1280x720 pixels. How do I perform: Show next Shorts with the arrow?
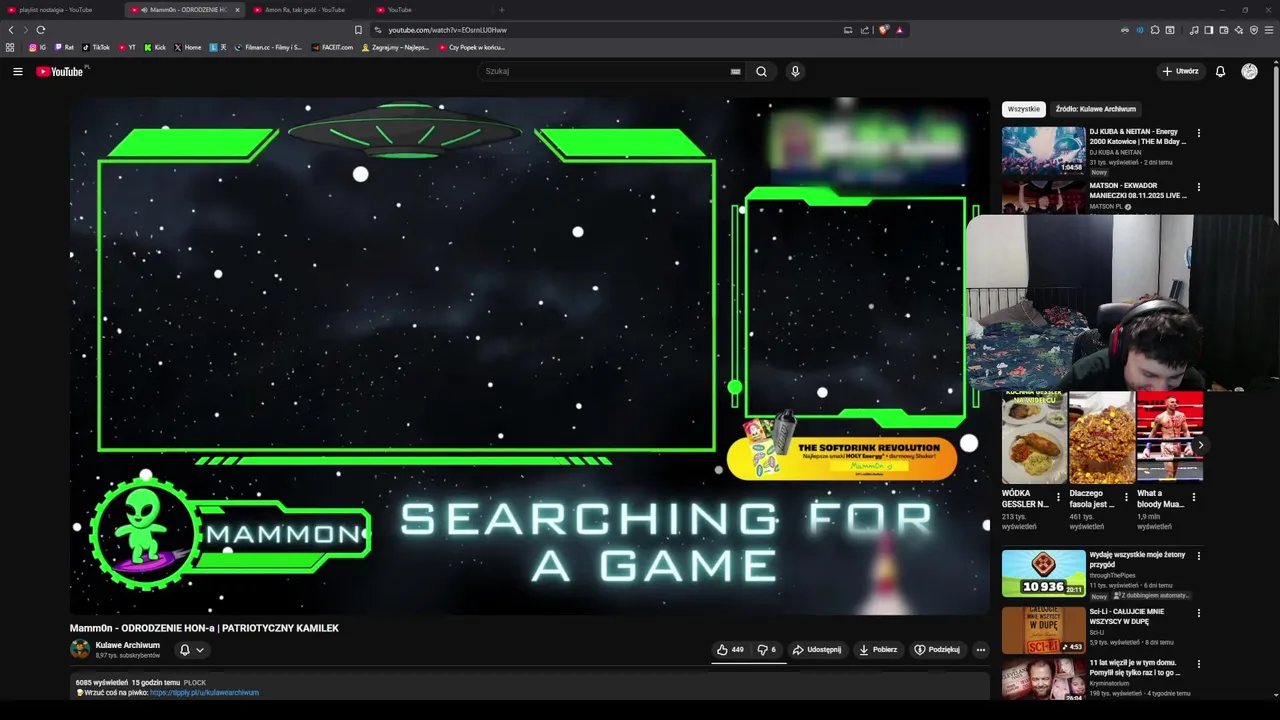(1200, 445)
